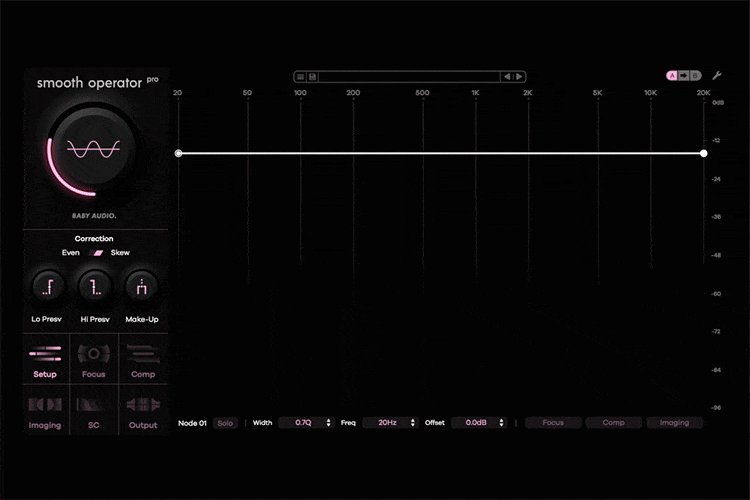Click the main smoothing knob

pyautogui.click(x=93, y=149)
